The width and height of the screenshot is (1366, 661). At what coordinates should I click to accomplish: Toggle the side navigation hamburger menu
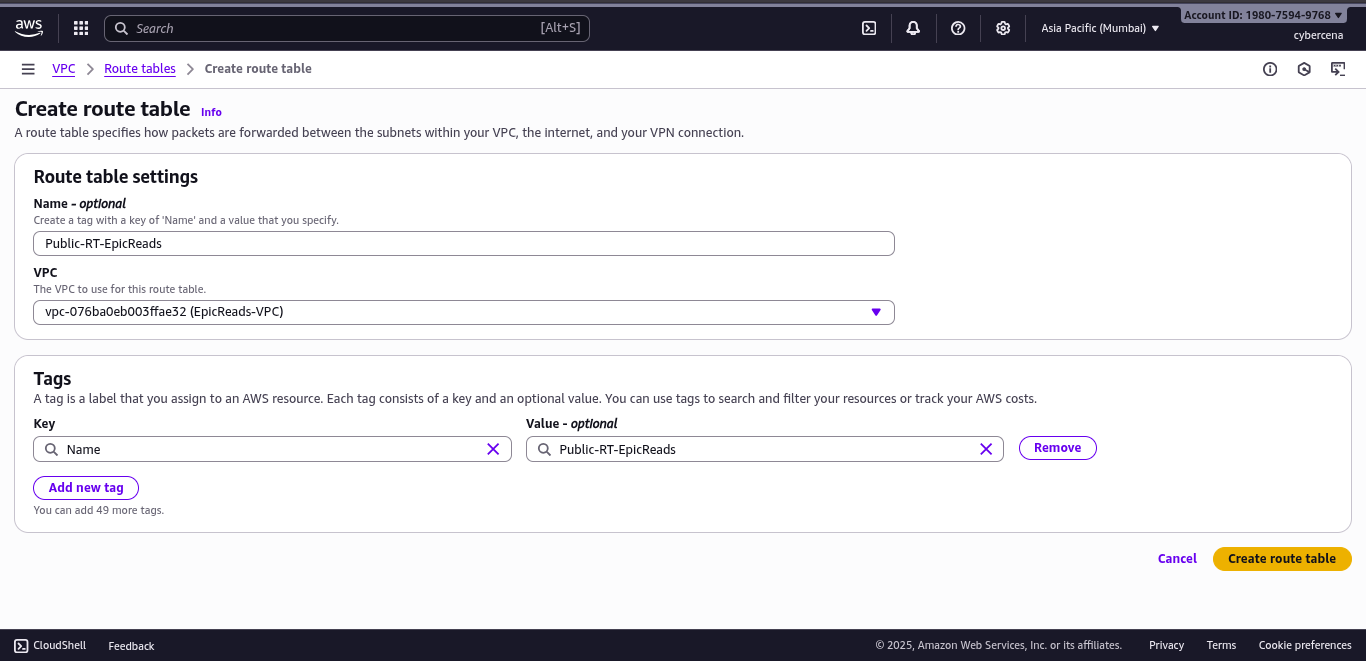point(28,69)
